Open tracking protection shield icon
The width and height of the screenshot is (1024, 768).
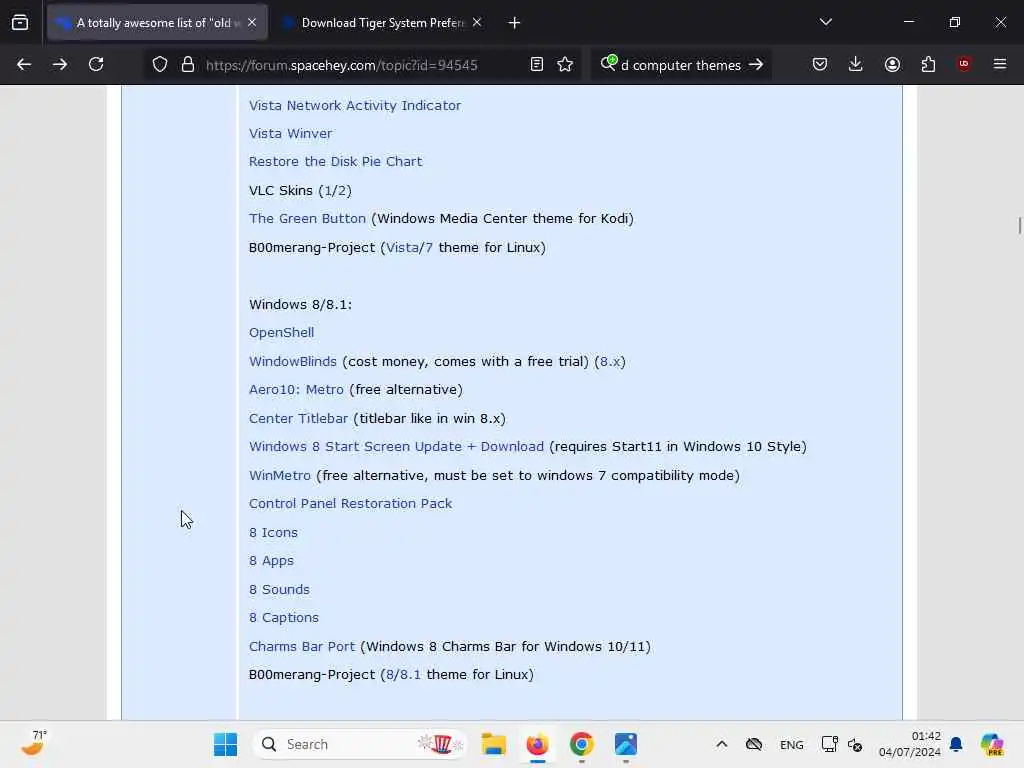tap(160, 65)
